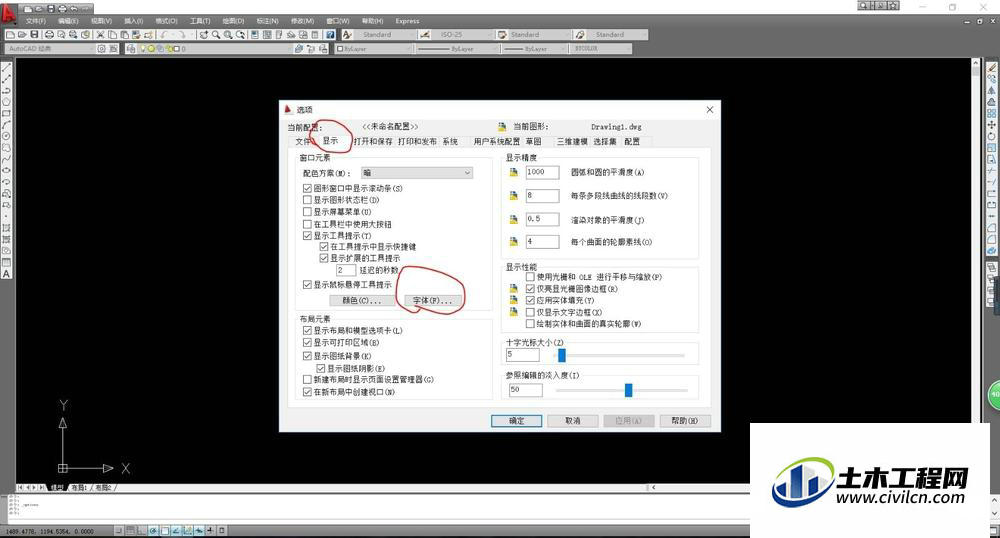Image resolution: width=1000 pixels, height=538 pixels.
Task: Open the DesignCenter icon
Action: 267,34
